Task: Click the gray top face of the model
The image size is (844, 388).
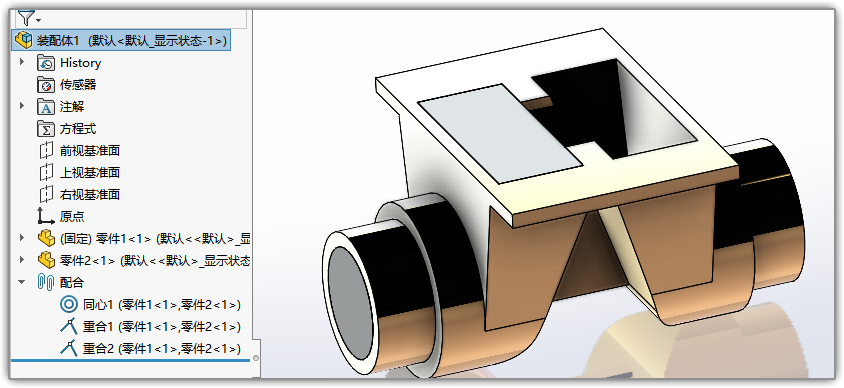Action: coord(501,132)
